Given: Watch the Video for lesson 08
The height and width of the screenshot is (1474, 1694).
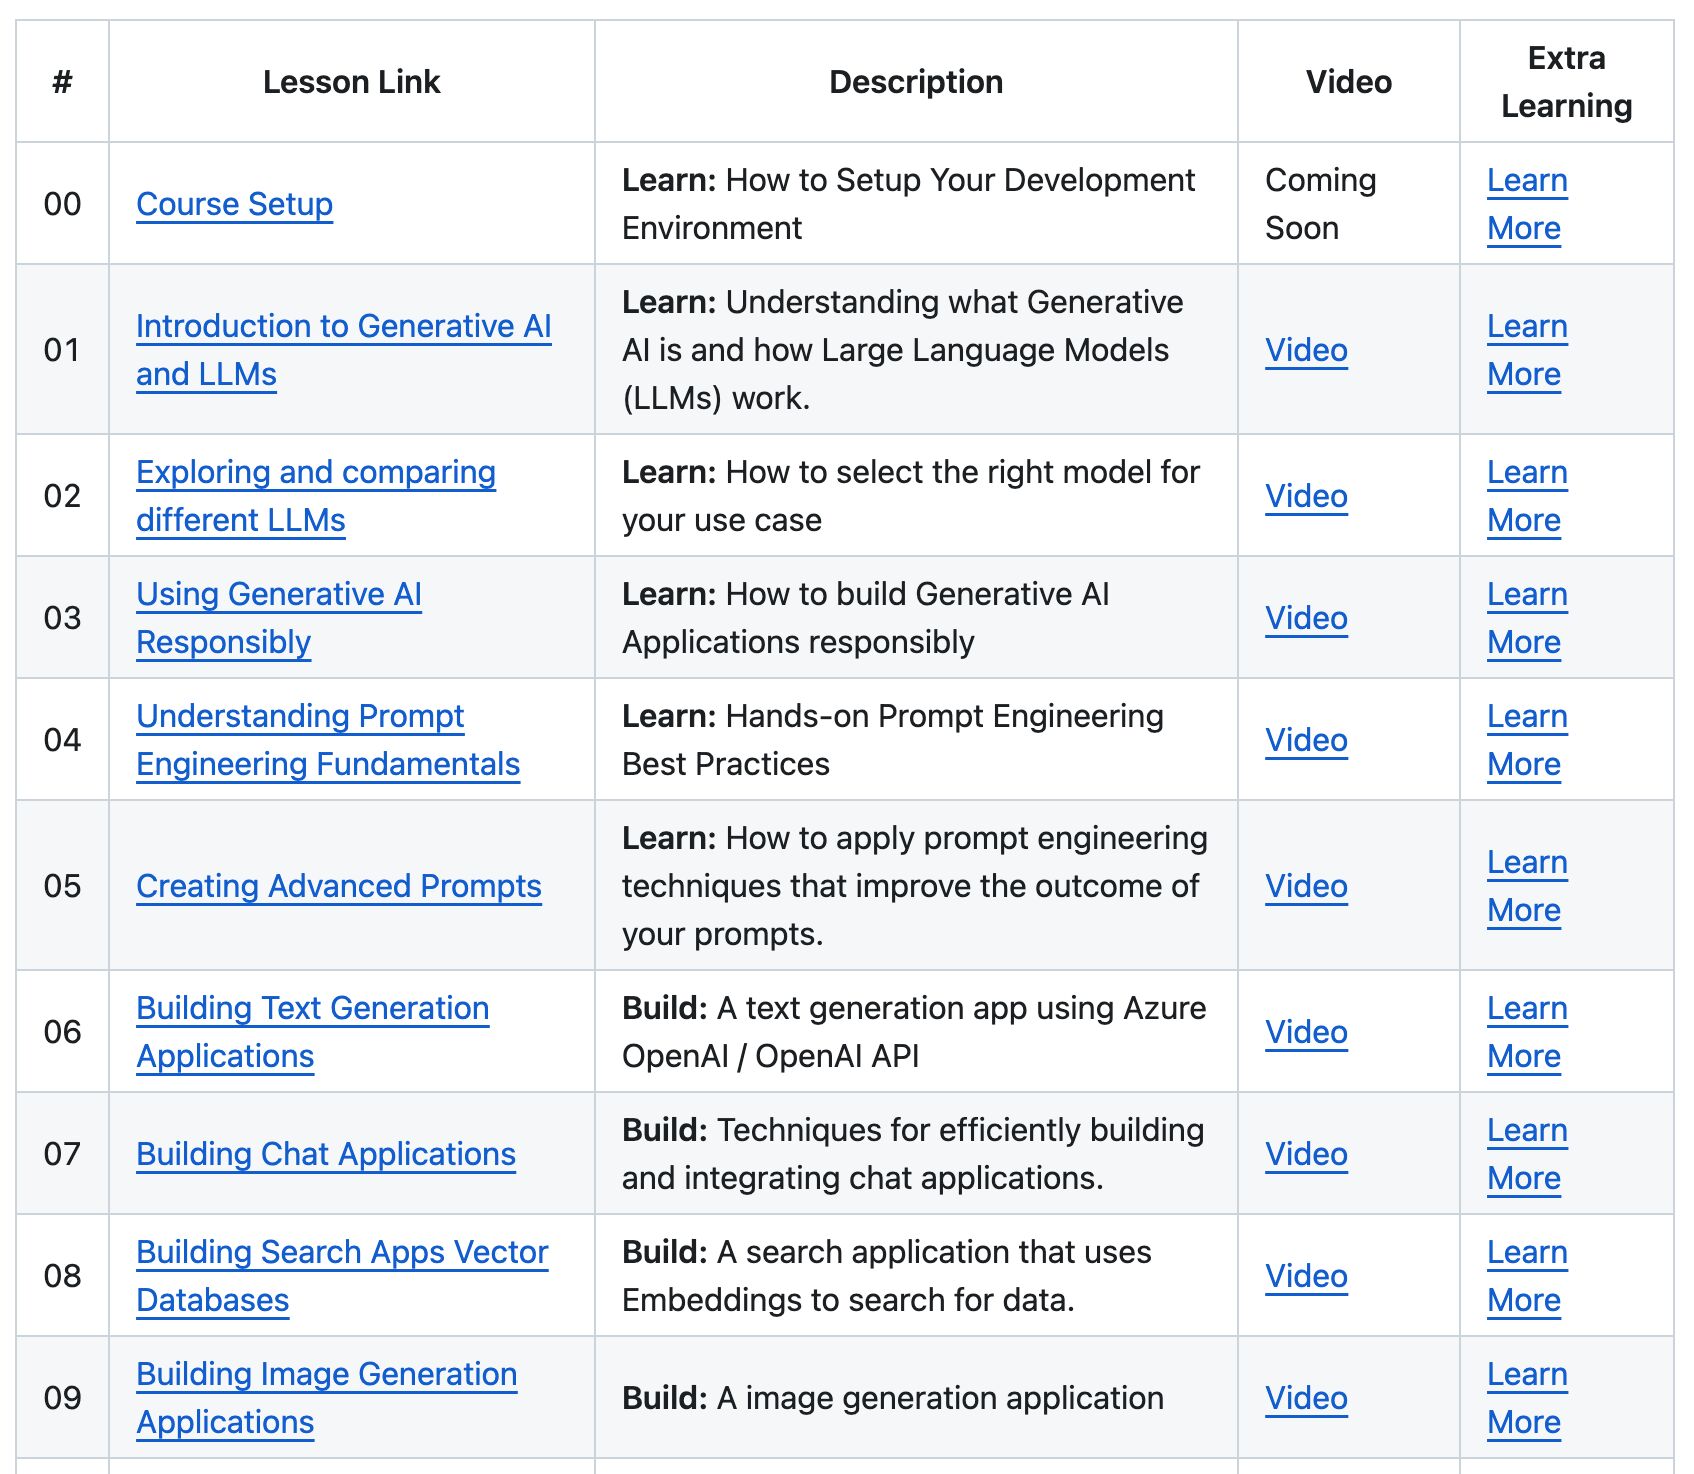Looking at the screenshot, I should pyautogui.click(x=1306, y=1277).
